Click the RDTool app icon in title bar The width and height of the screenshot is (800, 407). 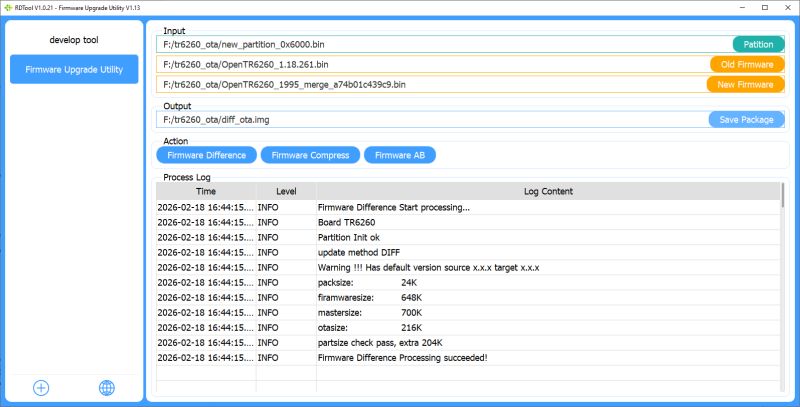(8, 8)
